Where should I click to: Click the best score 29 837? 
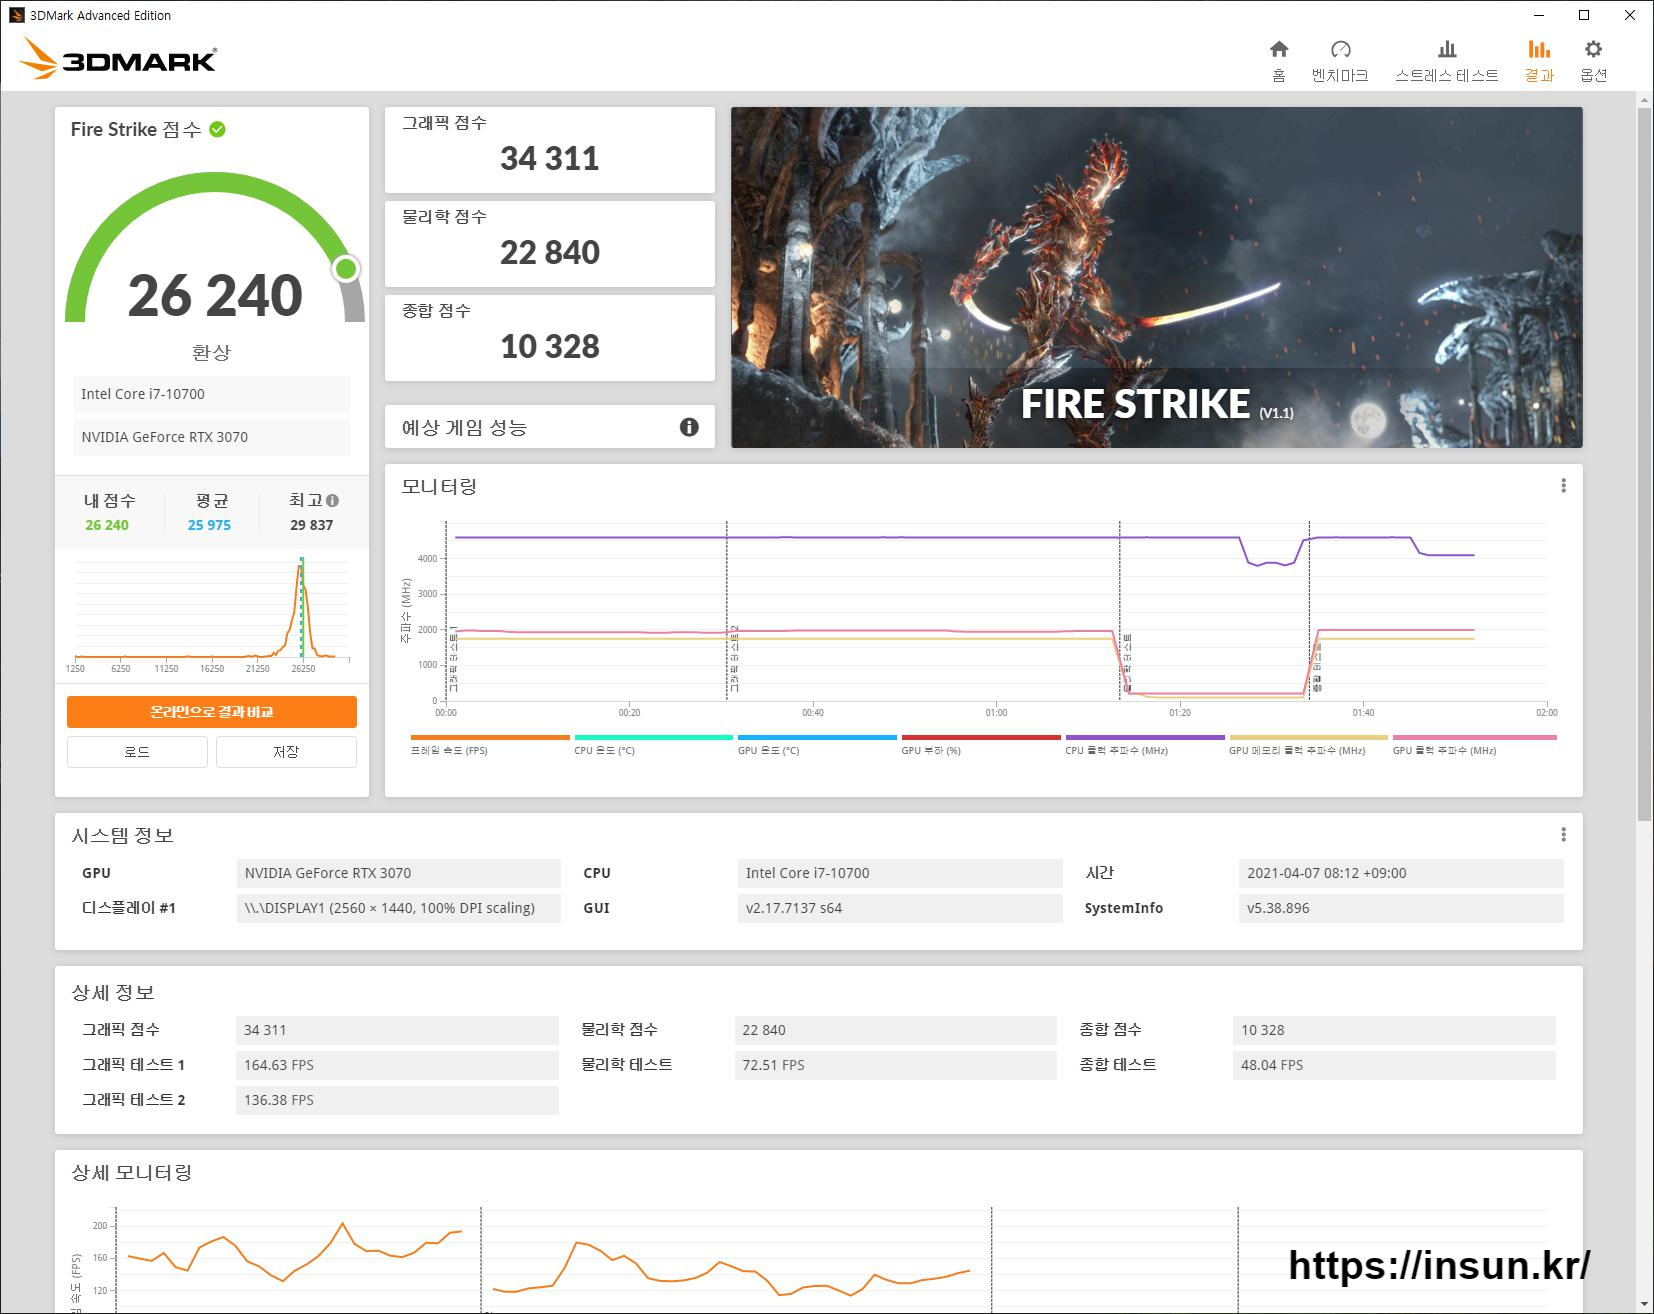(312, 525)
